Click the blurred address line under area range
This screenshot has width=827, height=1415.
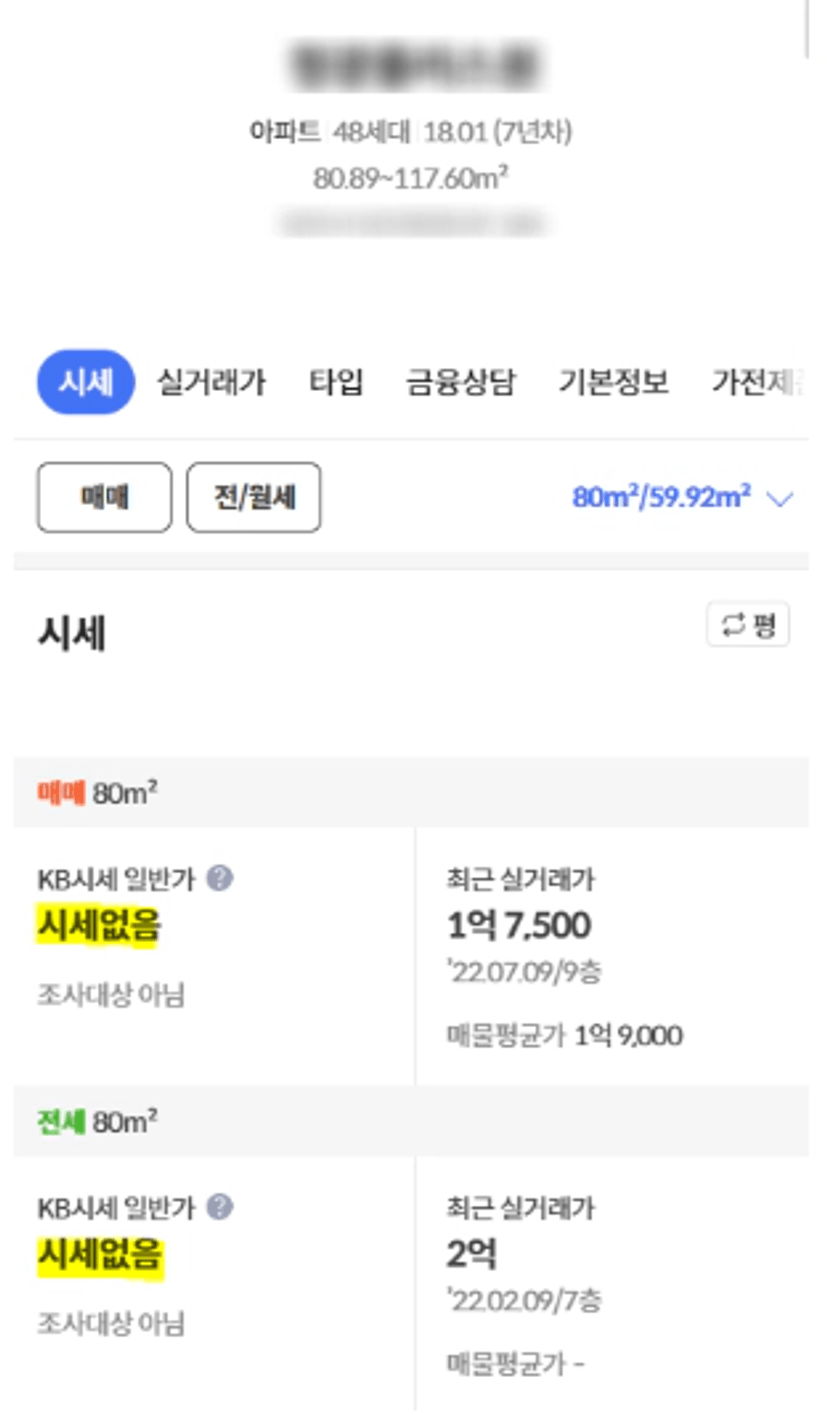click(416, 222)
